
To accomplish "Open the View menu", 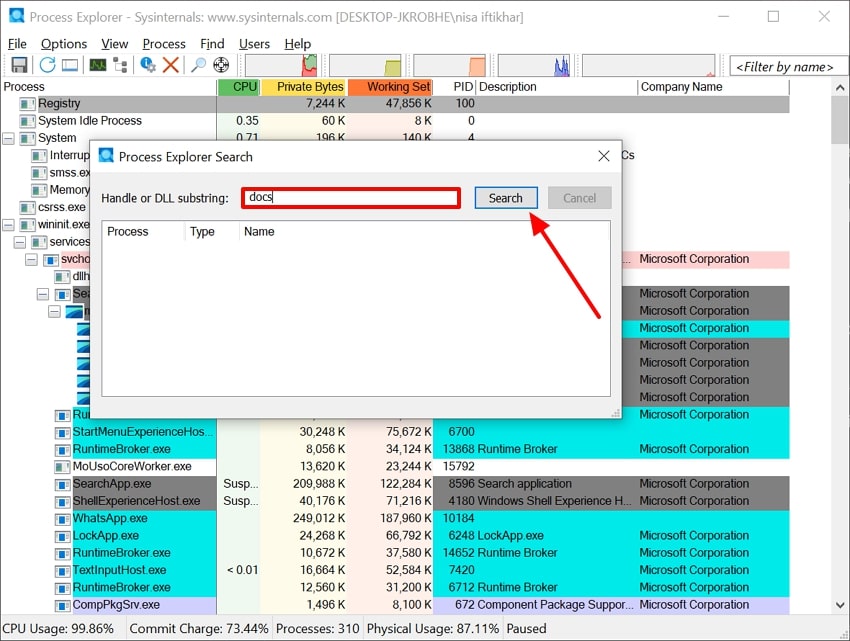I will pos(114,44).
